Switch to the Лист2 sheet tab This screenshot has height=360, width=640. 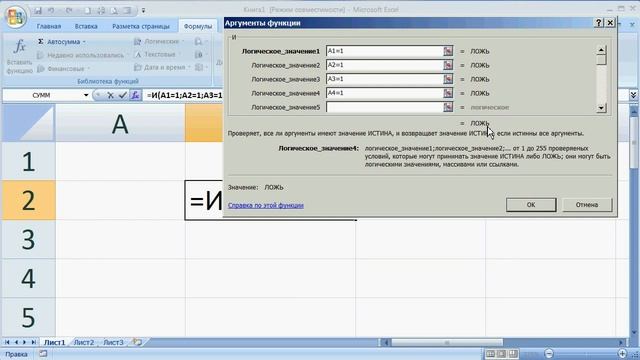coord(84,342)
